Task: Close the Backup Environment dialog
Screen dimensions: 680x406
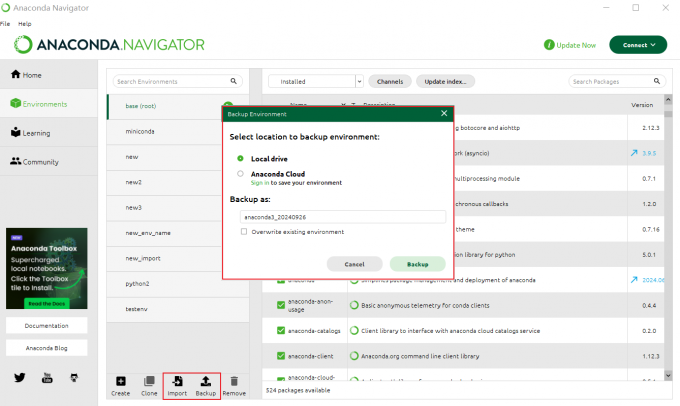Action: point(444,113)
